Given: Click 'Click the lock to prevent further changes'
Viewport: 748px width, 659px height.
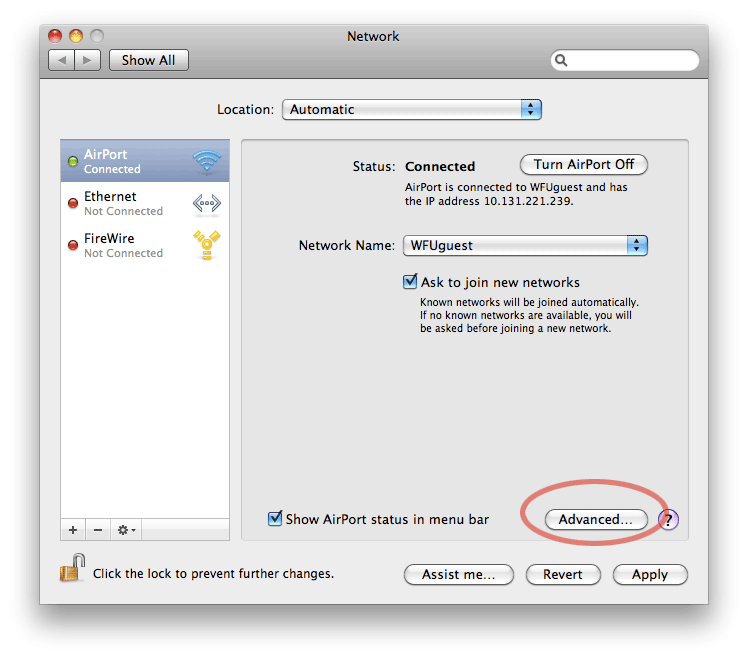Looking at the screenshot, I should click(x=213, y=574).
